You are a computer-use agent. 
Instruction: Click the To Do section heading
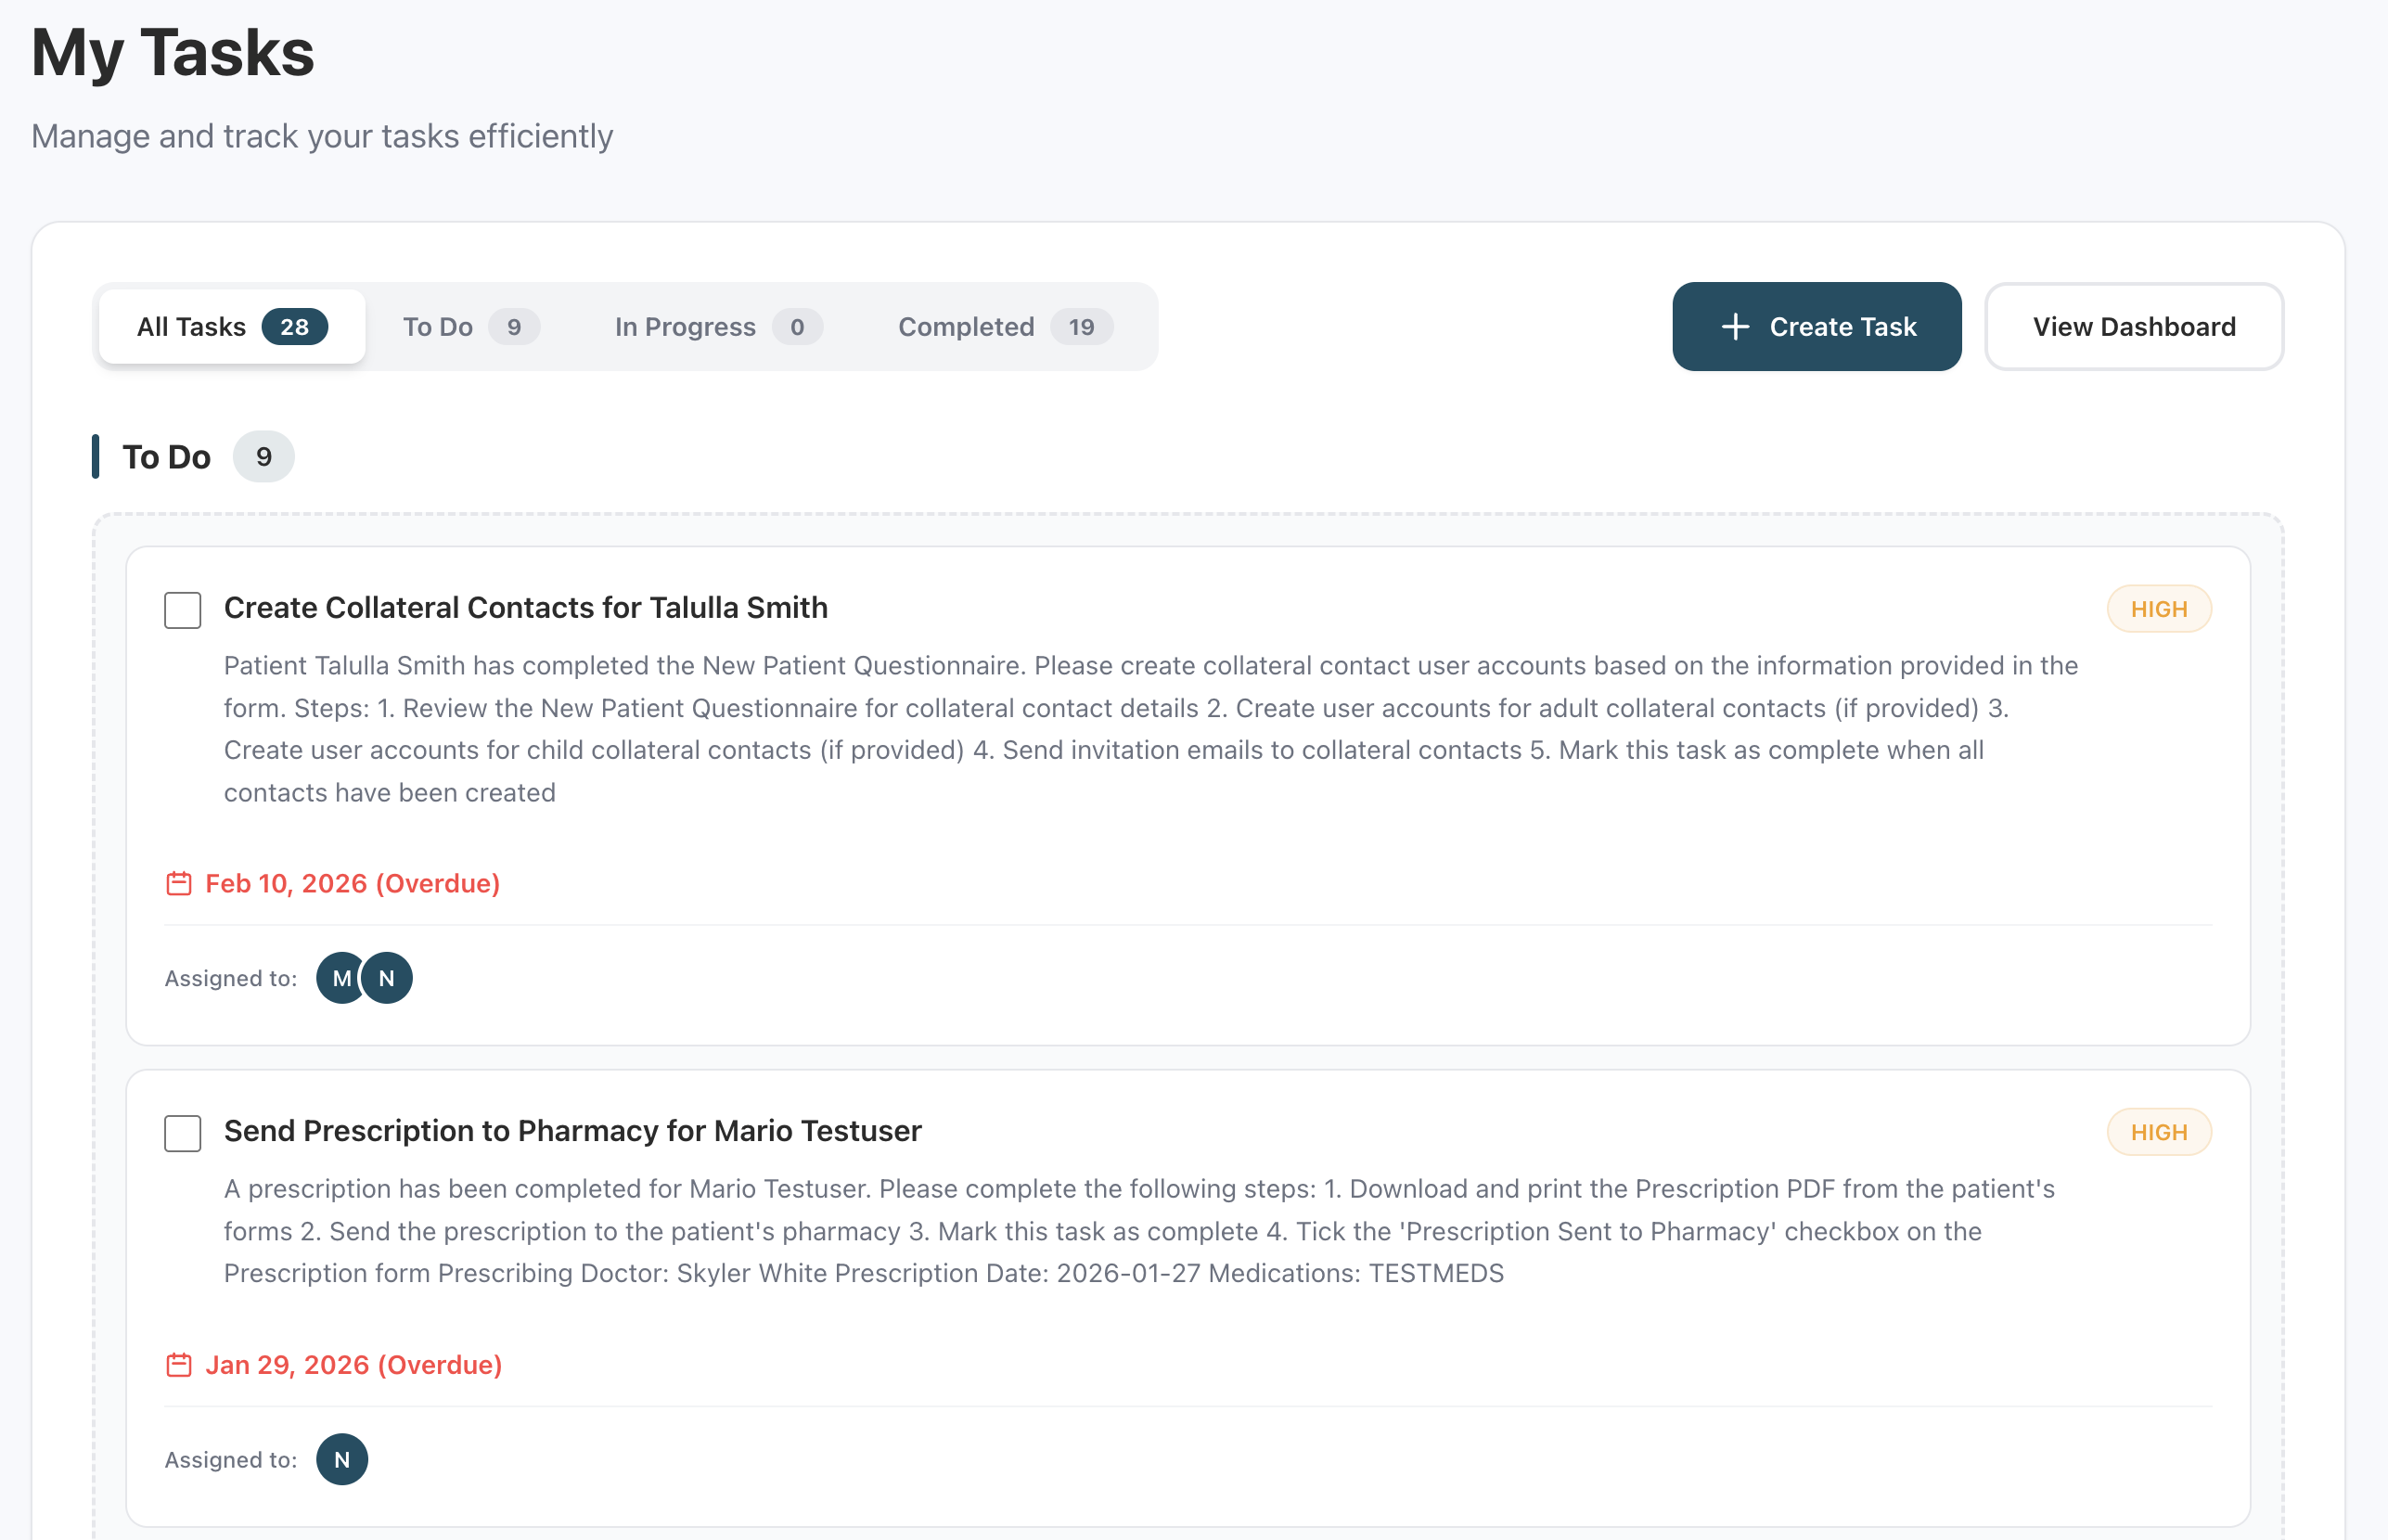click(x=167, y=457)
